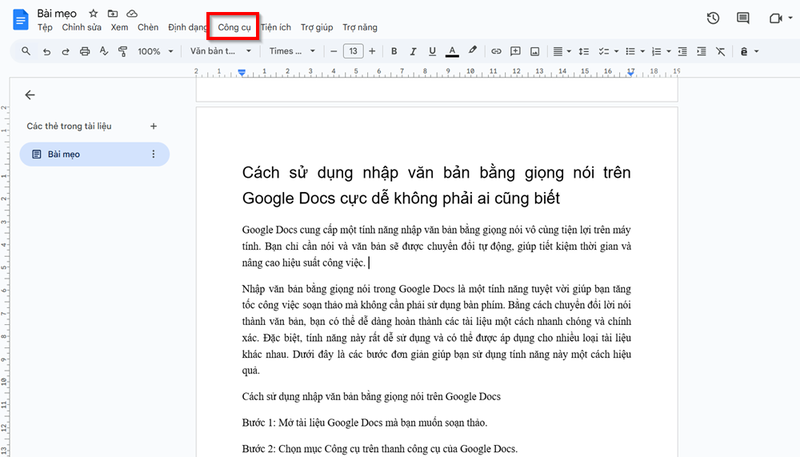Viewport: 800px width, 457px height.
Task: Open the Tệp menu
Action: (45, 27)
